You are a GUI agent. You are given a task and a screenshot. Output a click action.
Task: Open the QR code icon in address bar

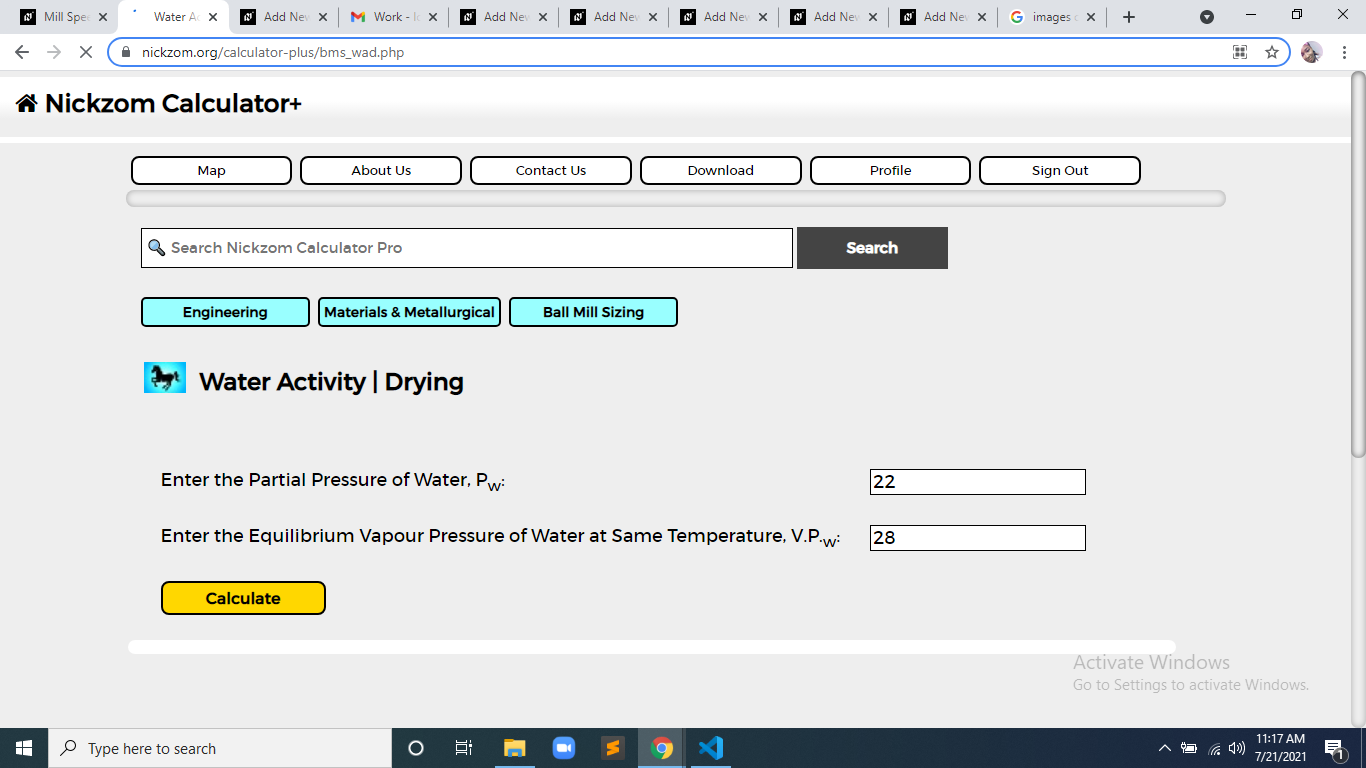click(1240, 52)
